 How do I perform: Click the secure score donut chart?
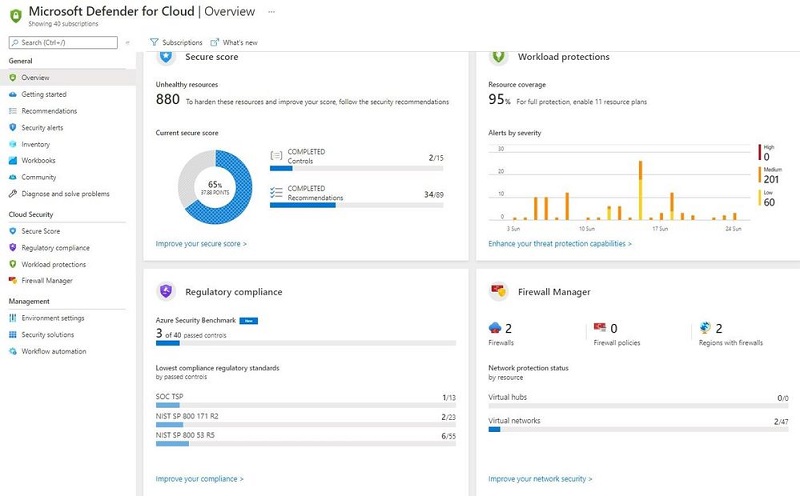[x=215, y=187]
